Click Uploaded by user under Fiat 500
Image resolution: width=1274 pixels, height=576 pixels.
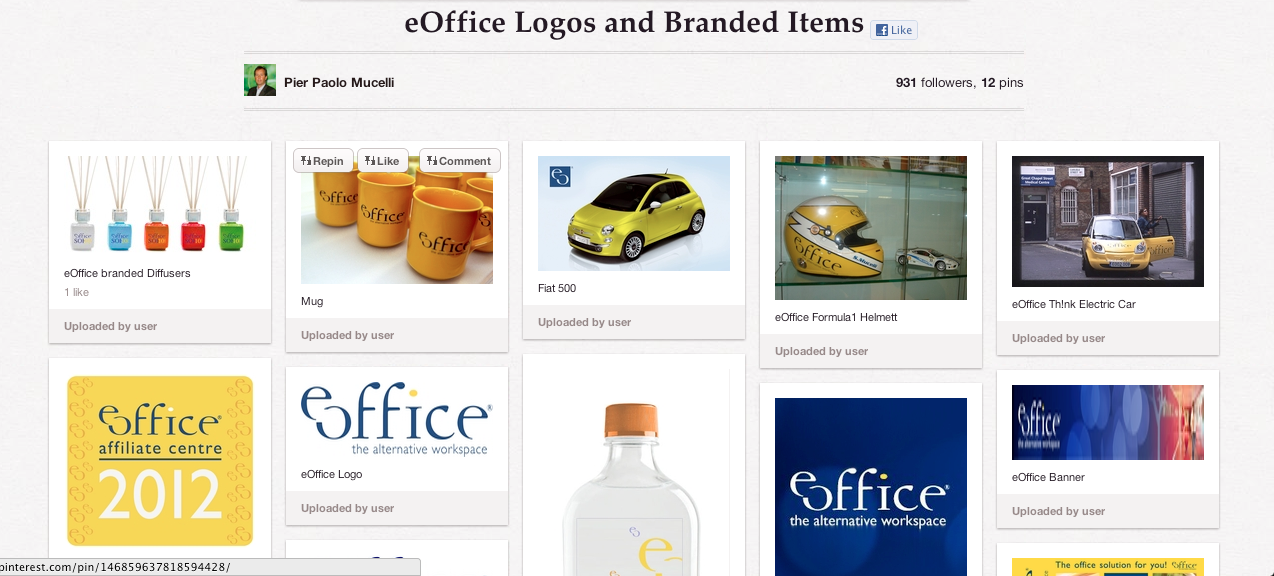584,322
